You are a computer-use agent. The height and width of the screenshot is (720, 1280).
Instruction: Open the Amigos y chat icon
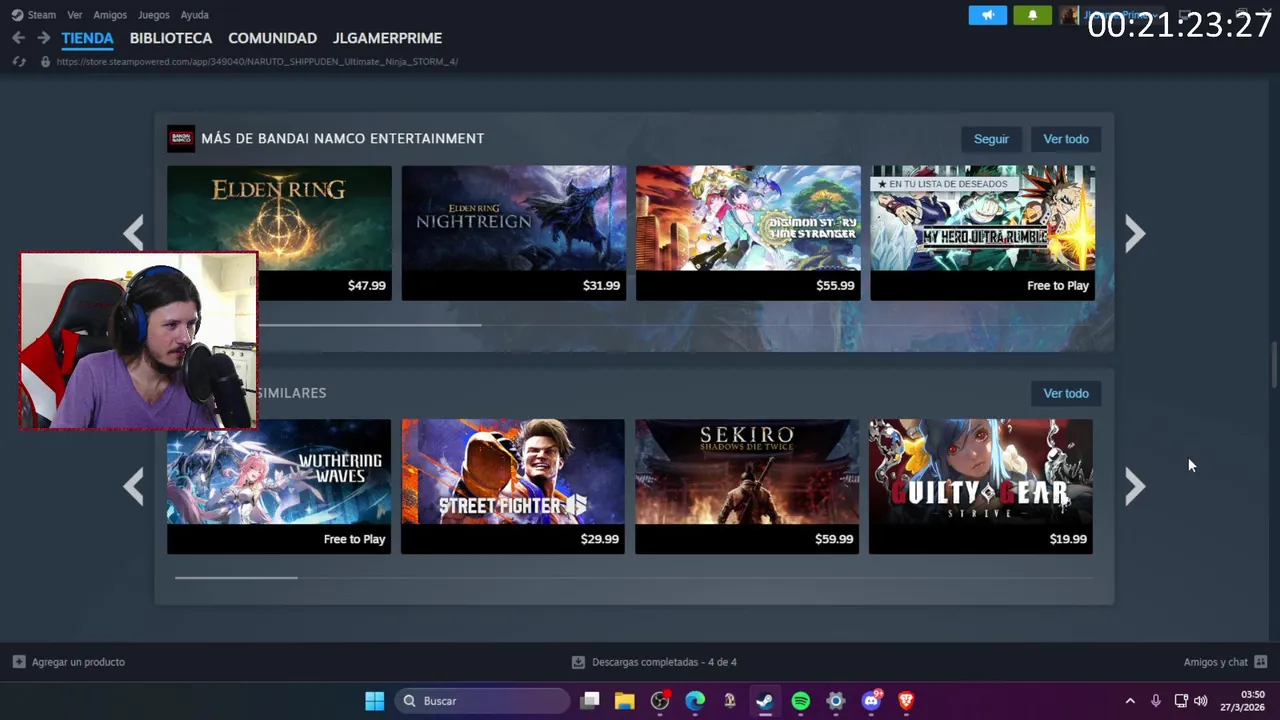[1260, 662]
